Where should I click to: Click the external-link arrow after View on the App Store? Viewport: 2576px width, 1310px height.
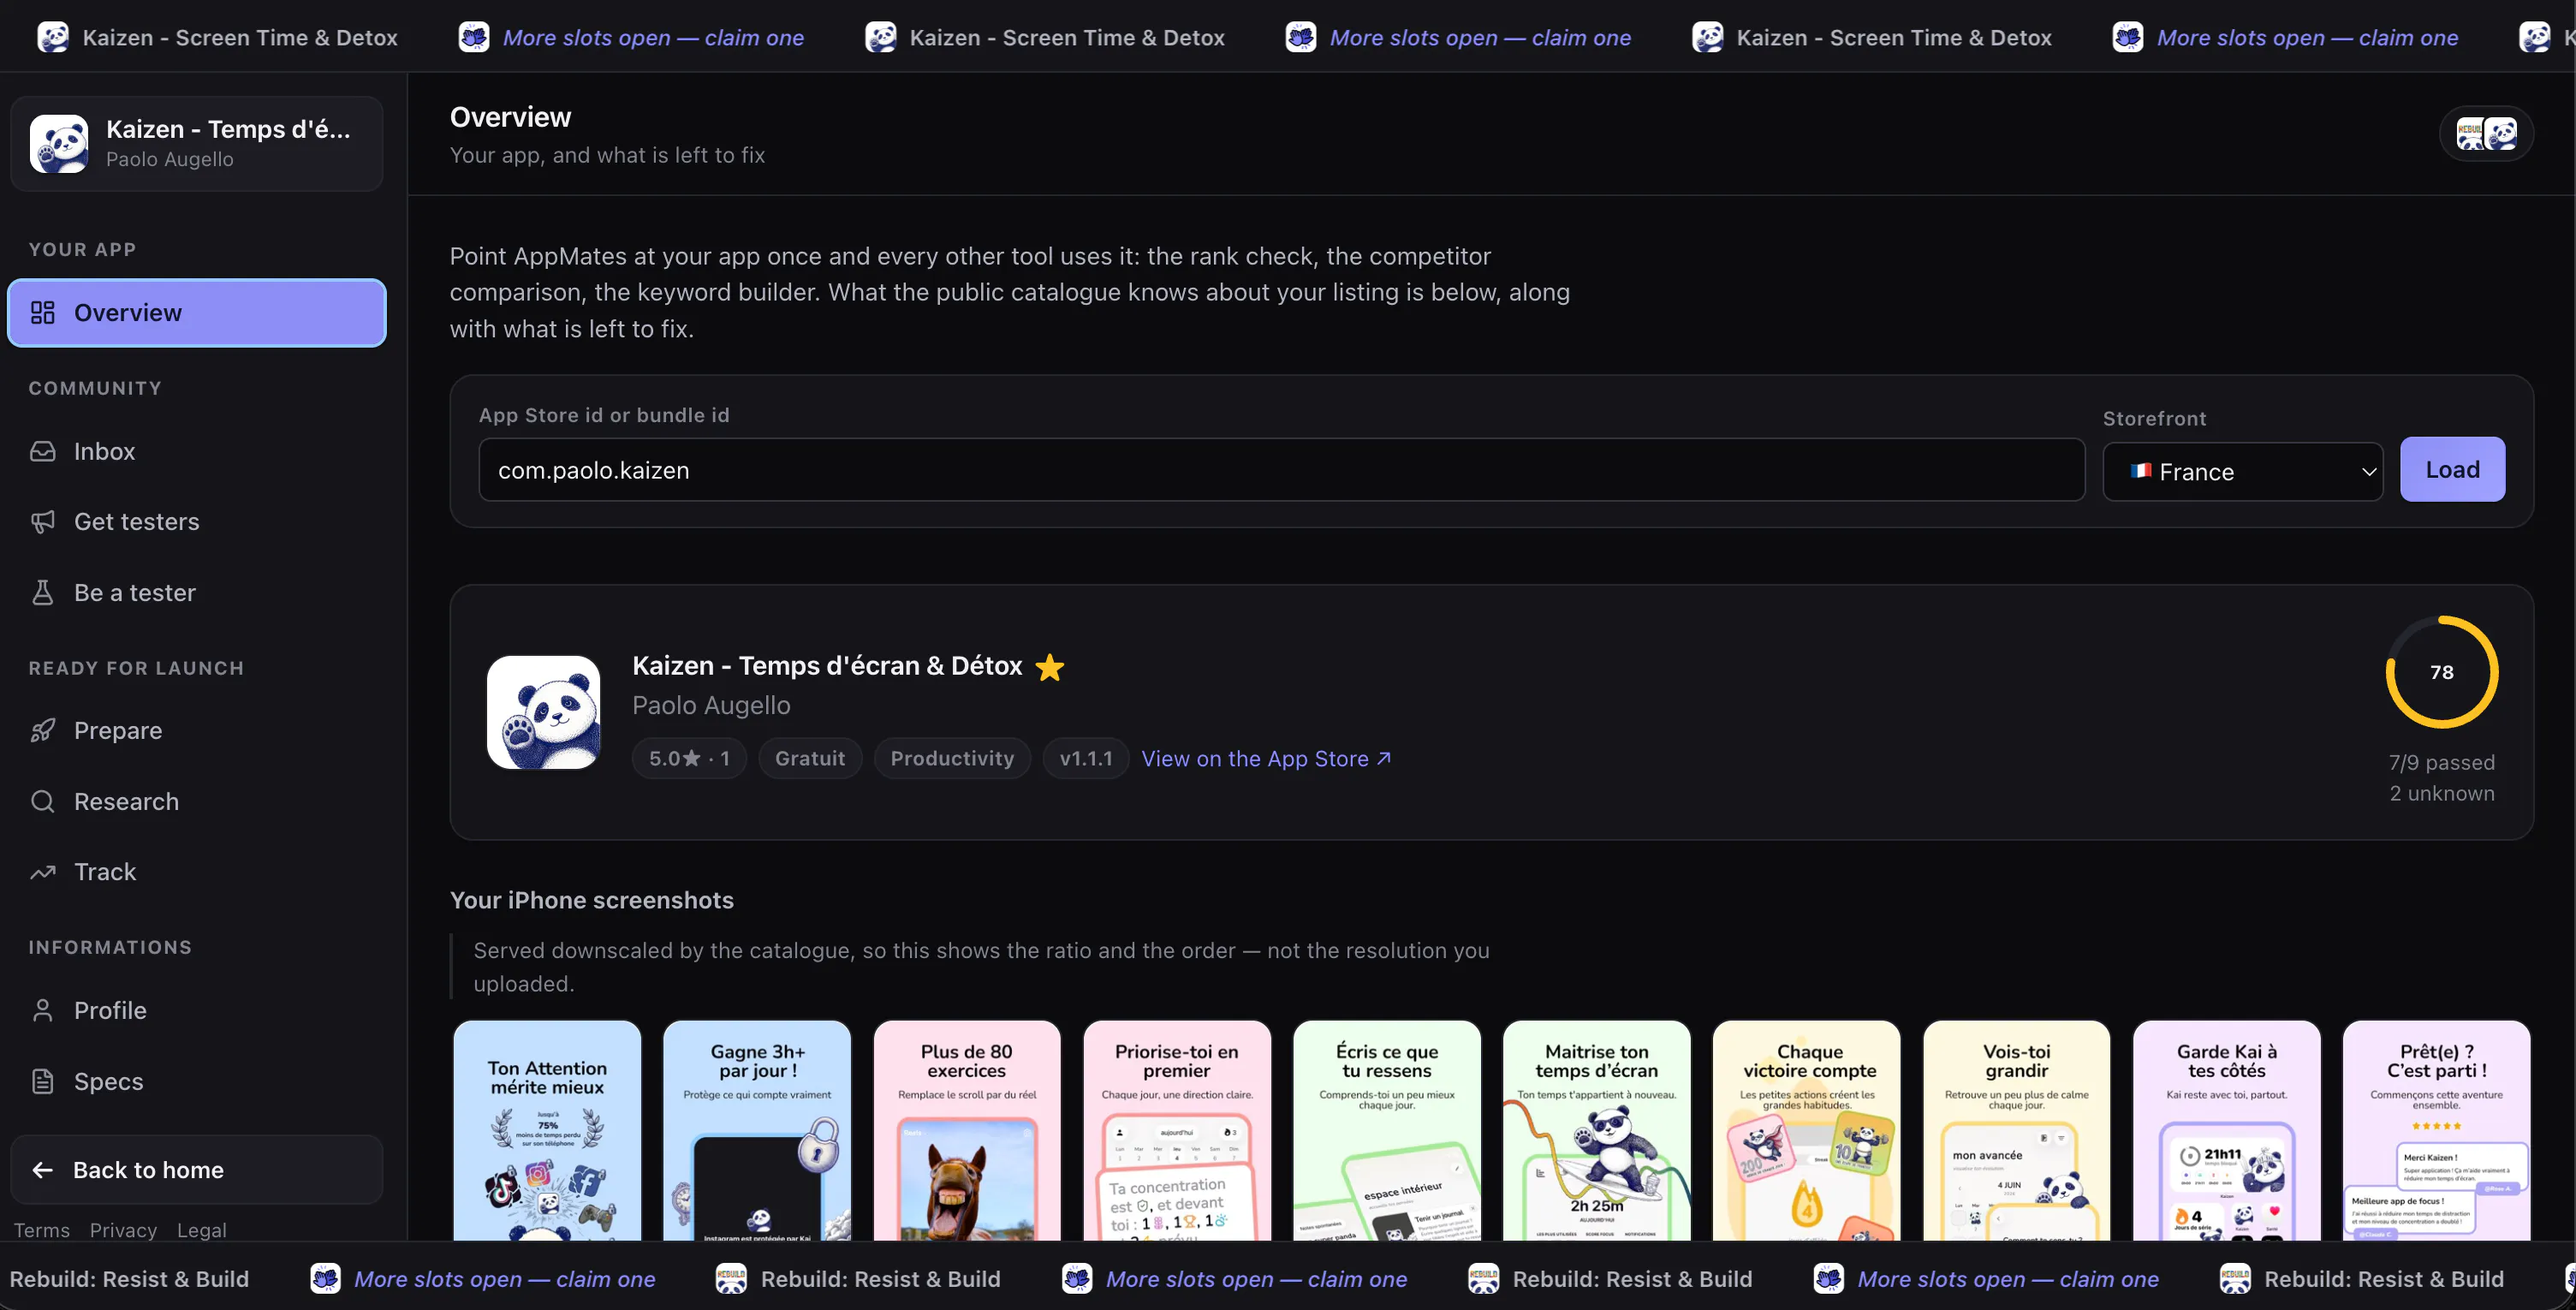coord(1384,758)
